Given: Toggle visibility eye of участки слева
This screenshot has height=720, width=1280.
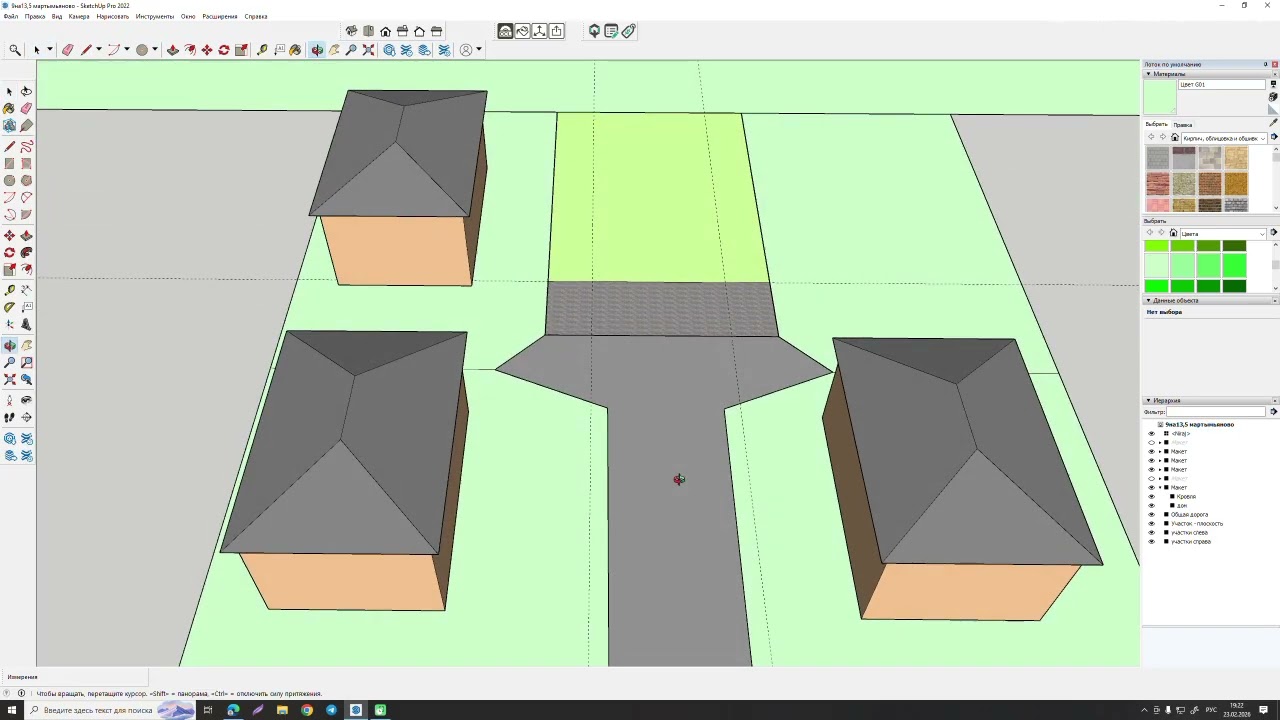Looking at the screenshot, I should 1152,533.
